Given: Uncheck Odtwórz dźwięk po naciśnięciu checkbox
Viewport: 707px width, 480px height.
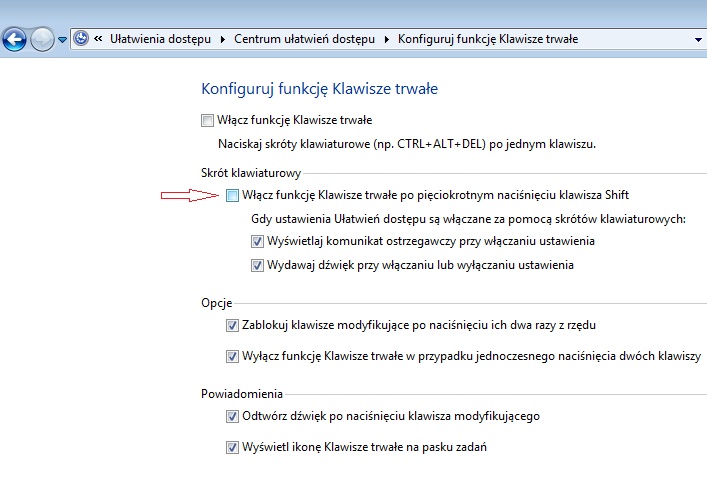Looking at the screenshot, I should coord(232,416).
